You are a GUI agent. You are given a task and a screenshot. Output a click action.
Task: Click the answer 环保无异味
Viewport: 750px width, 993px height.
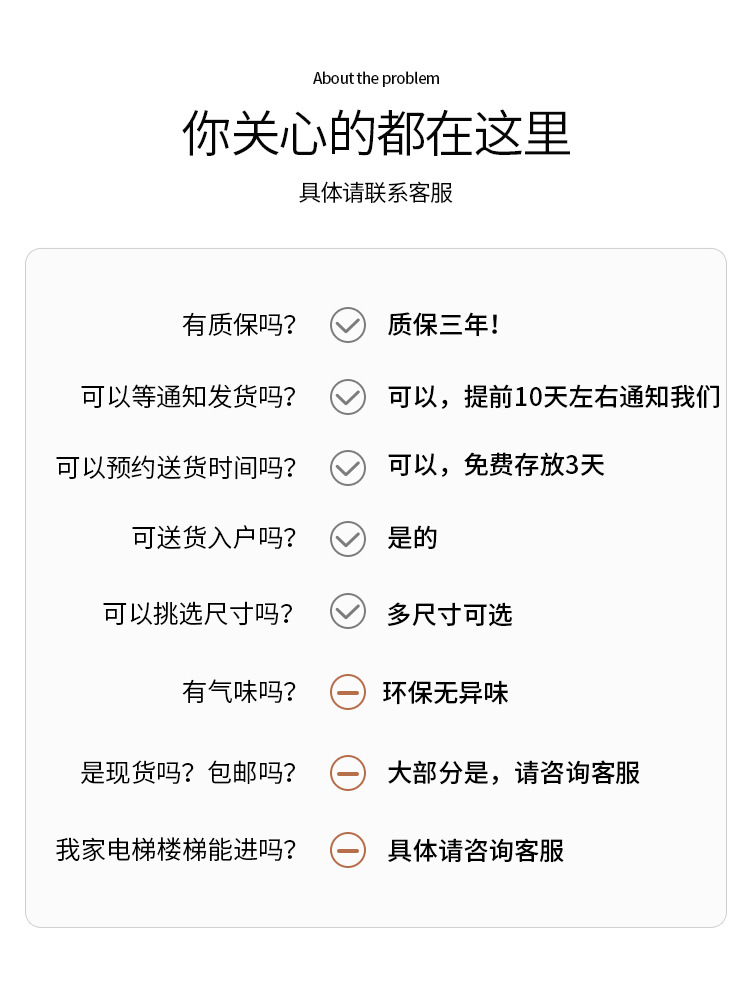[x=446, y=693]
